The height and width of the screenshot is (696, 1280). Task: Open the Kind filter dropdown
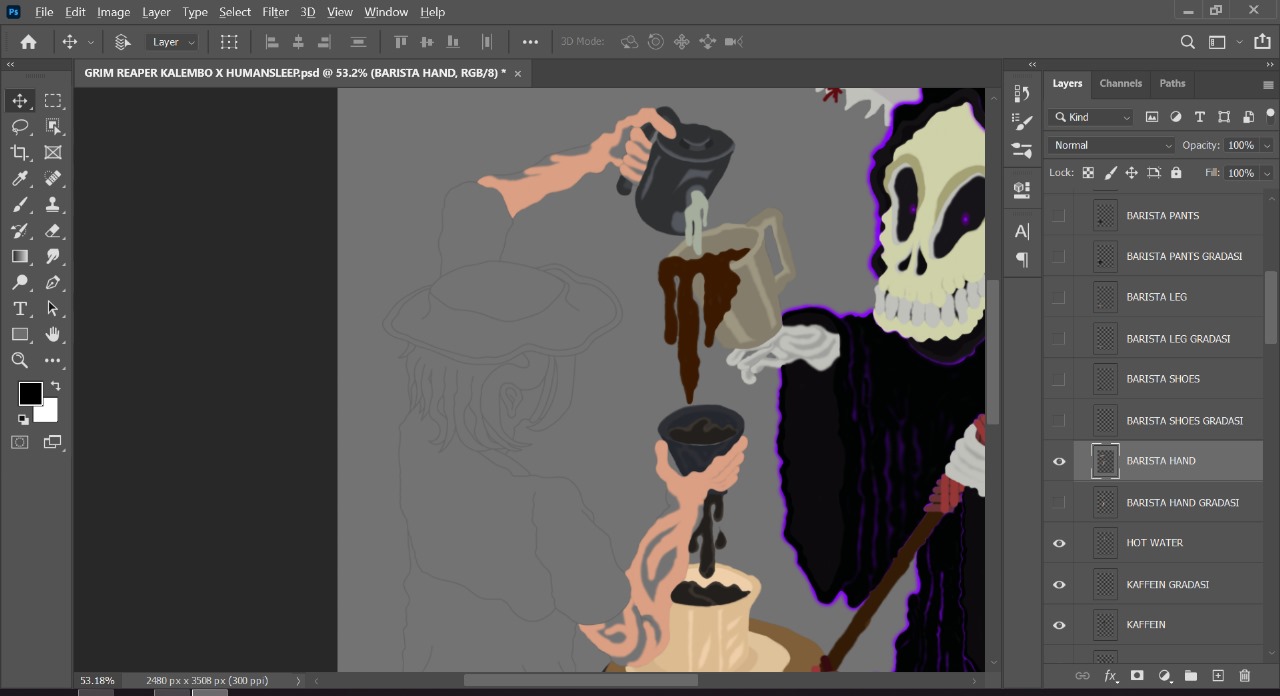click(1091, 117)
